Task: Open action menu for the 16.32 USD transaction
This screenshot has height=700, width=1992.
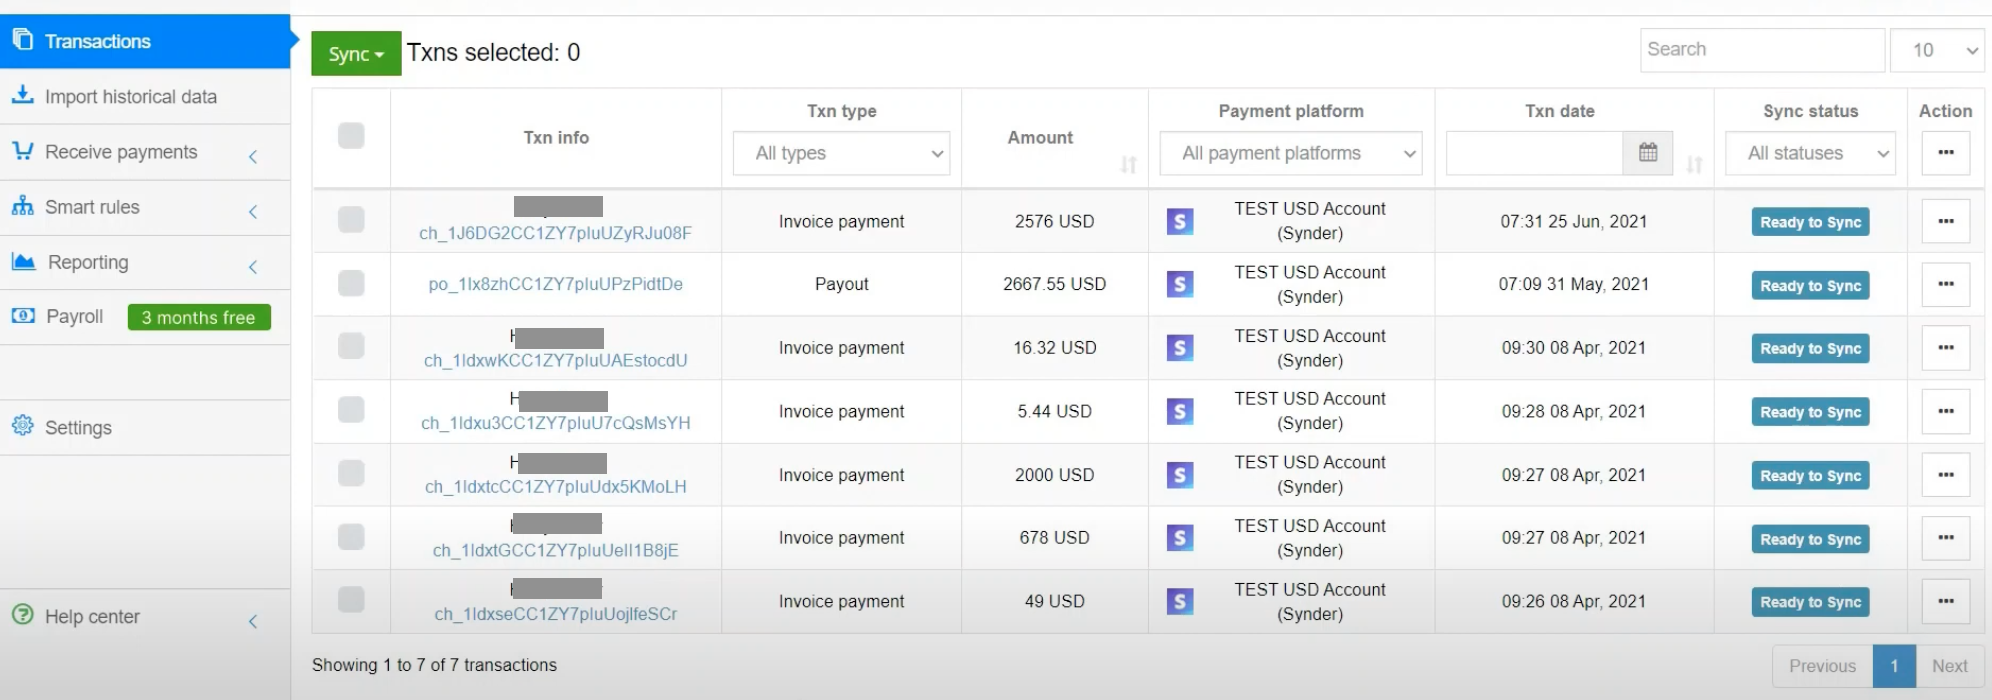Action: [x=1946, y=347]
